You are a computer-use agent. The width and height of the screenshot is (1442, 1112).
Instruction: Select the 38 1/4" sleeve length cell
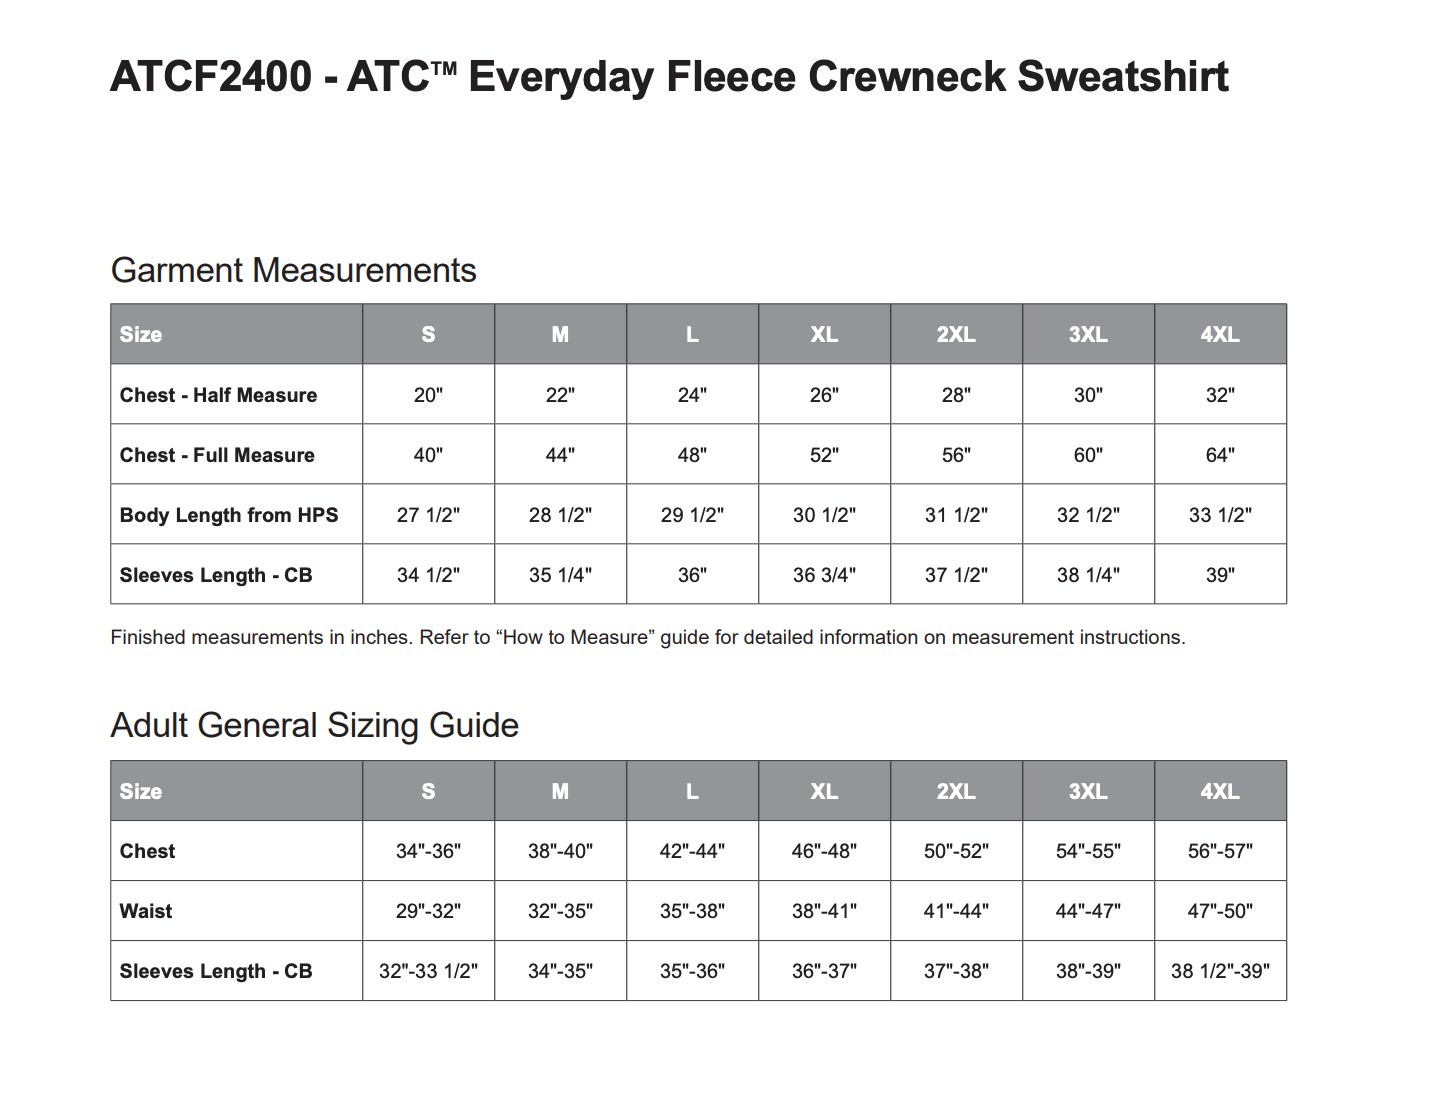(1087, 575)
